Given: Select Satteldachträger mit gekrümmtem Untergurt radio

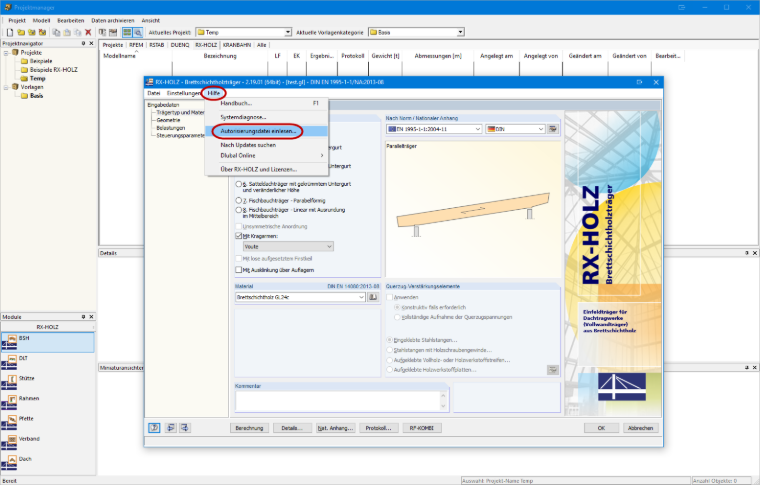Looking at the screenshot, I should point(238,184).
